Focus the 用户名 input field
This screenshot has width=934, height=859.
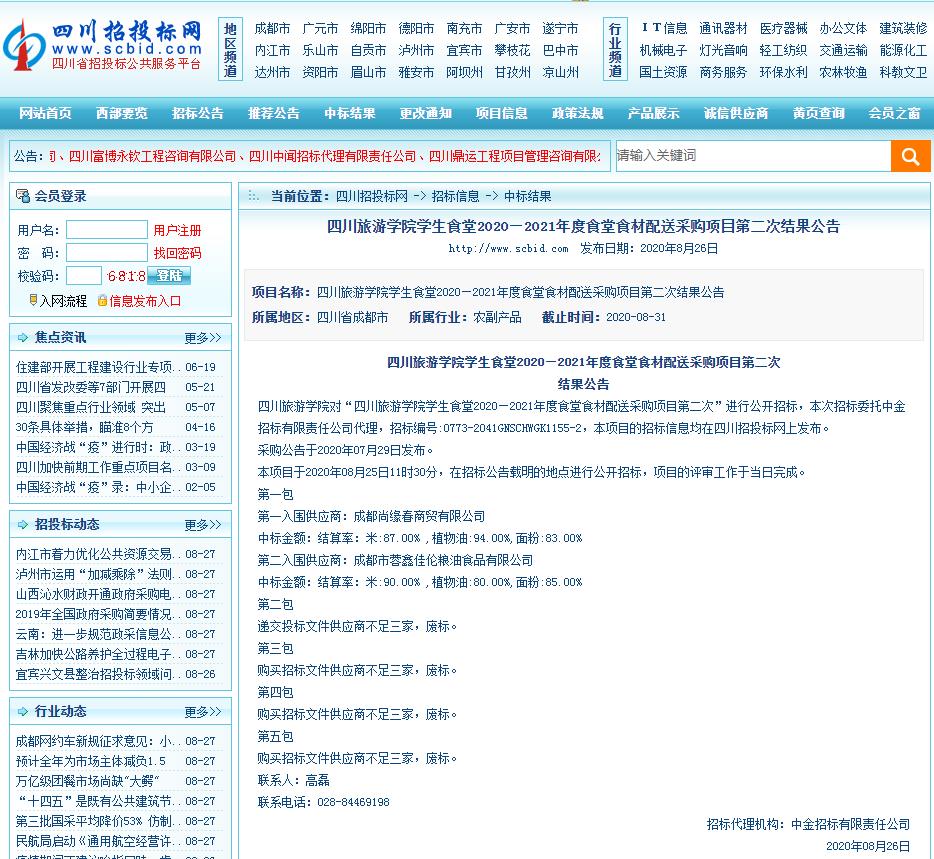[x=107, y=229]
